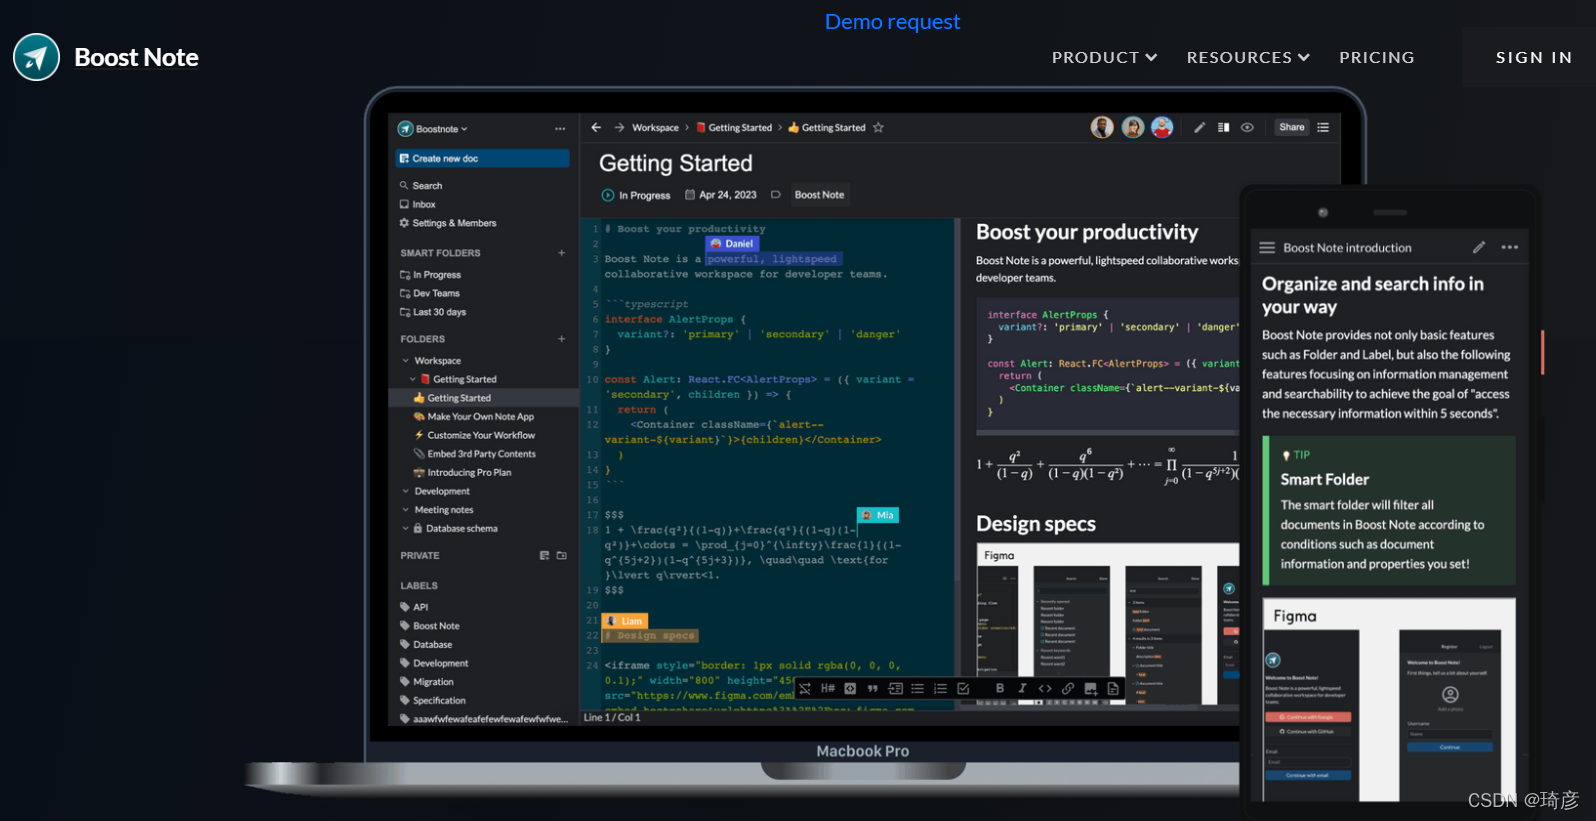The height and width of the screenshot is (821, 1596).
Task: Open the PRICING page
Action: pos(1377,58)
